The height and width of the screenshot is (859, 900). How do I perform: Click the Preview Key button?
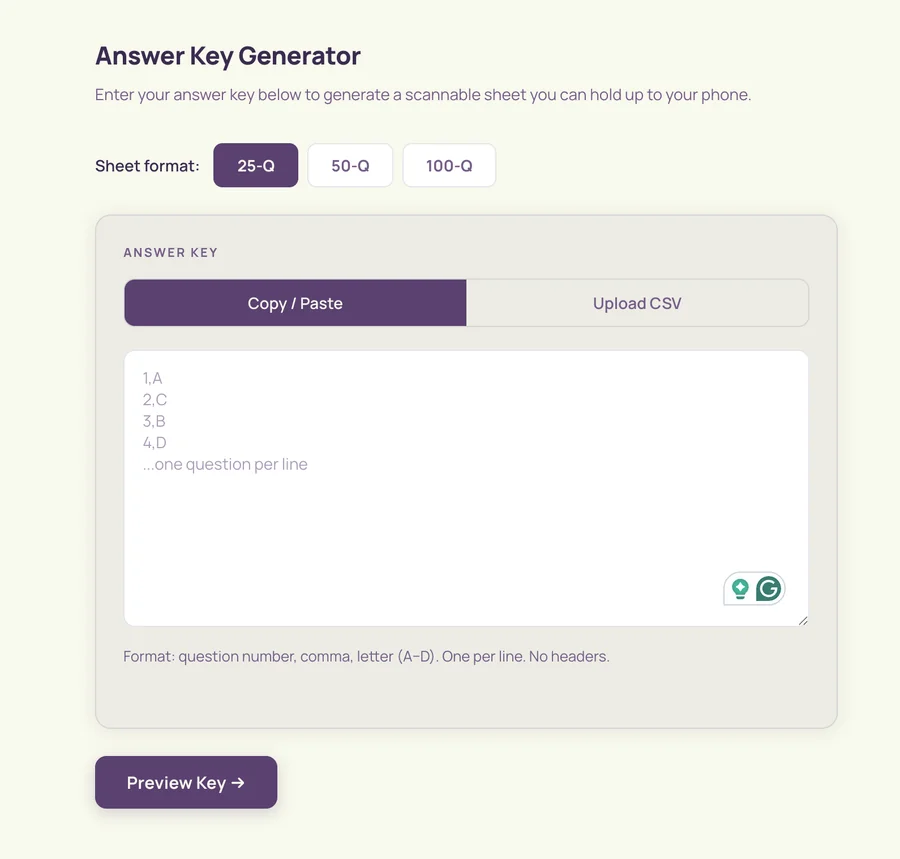(186, 783)
